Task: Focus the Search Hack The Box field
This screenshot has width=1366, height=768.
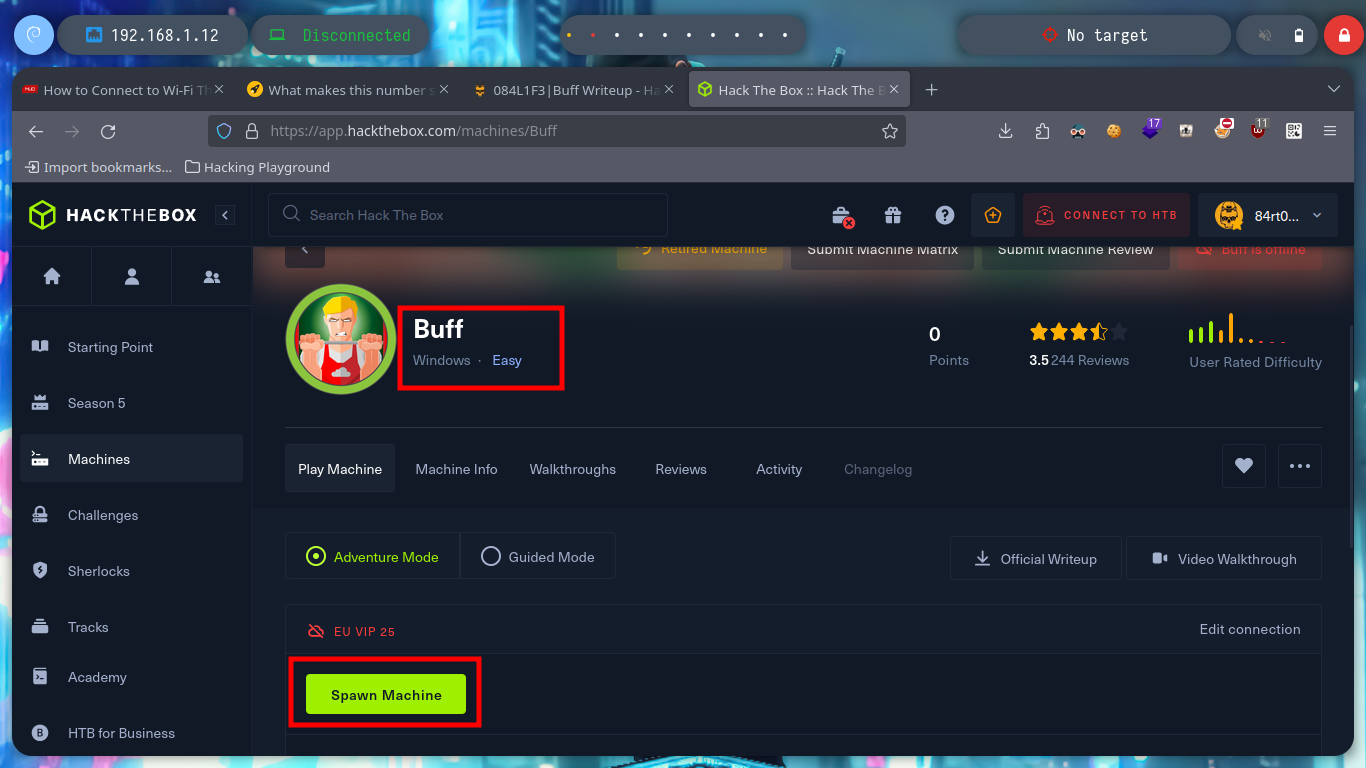Action: click(x=467, y=215)
